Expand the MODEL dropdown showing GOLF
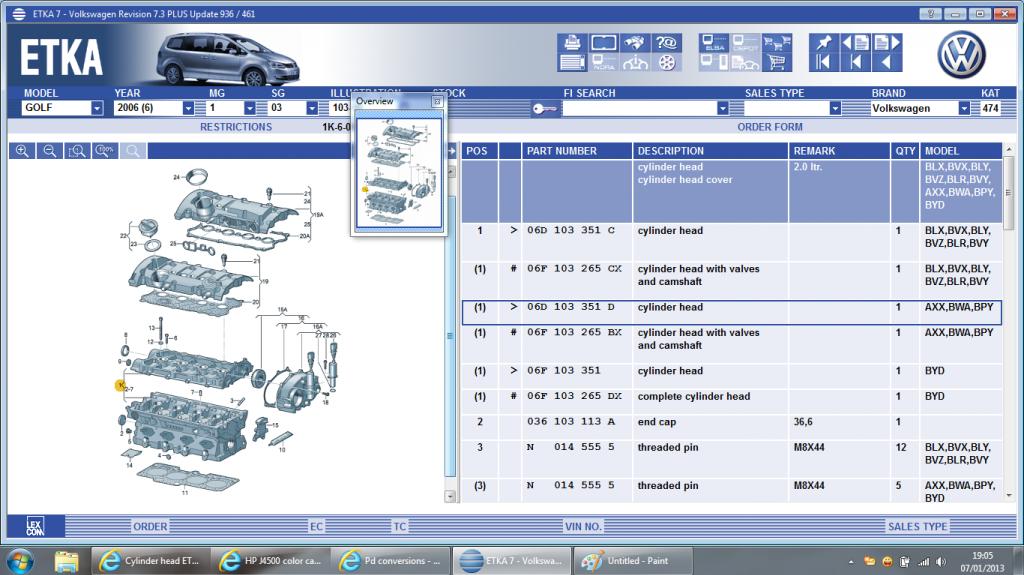The width and height of the screenshot is (1024, 575). (97, 108)
